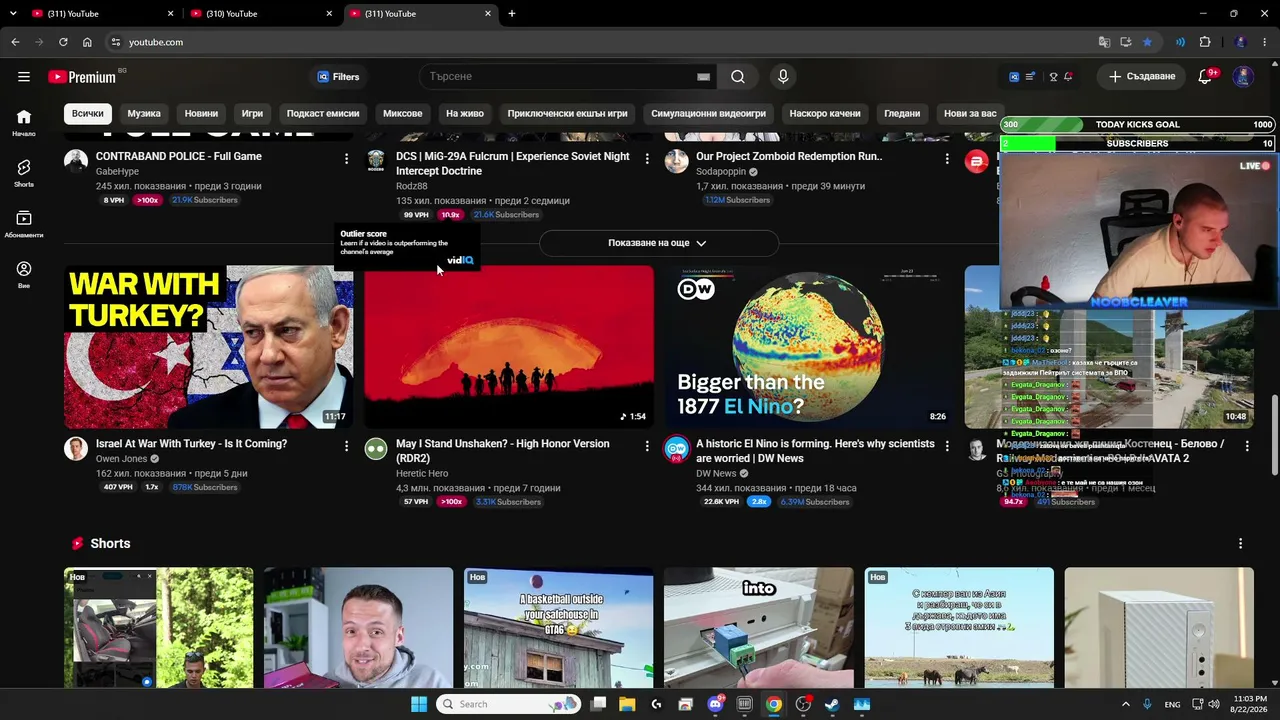This screenshot has width=1280, height=720.
Task: Open File Explorer from the taskbar
Action: coord(627,704)
